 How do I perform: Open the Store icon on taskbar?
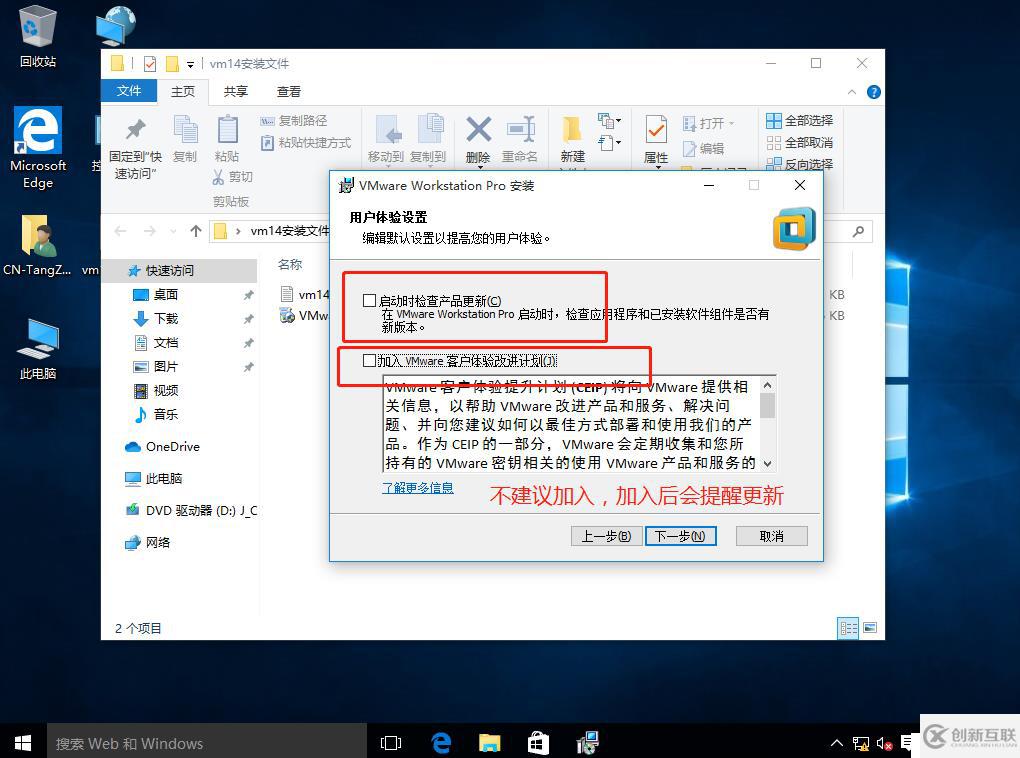click(x=538, y=743)
